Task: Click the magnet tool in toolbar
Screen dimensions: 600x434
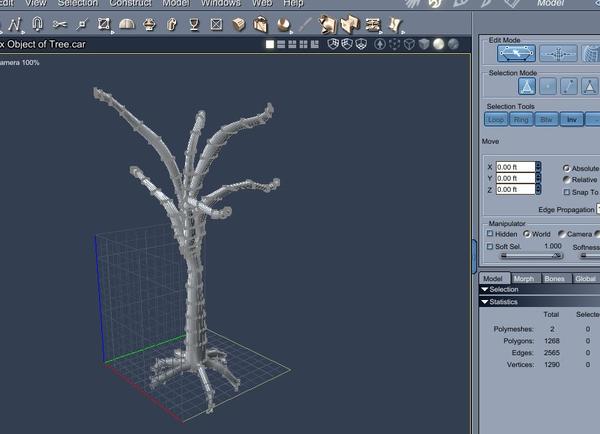Action: [38, 24]
